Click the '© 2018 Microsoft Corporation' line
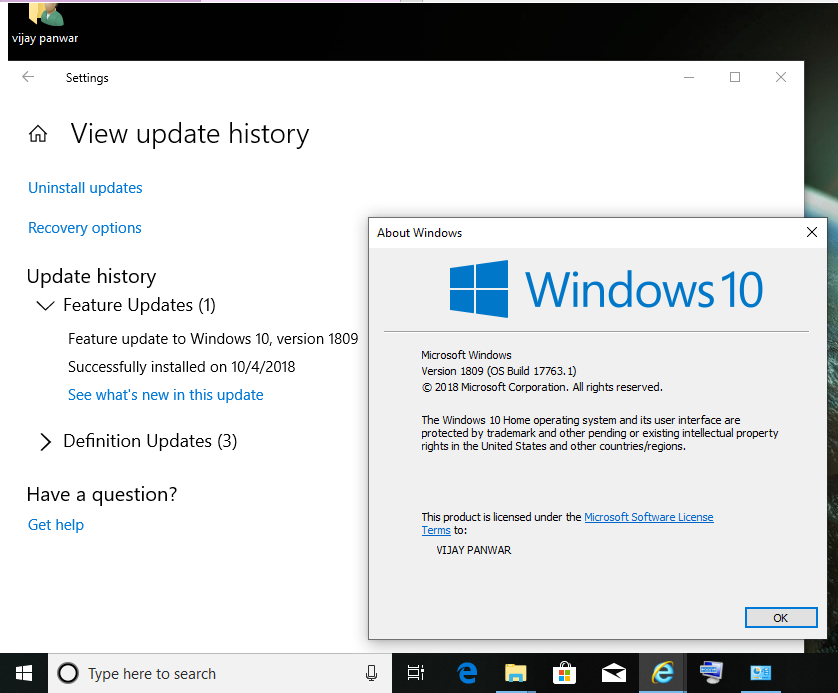Viewport: 838px width, 693px height. [x=542, y=387]
